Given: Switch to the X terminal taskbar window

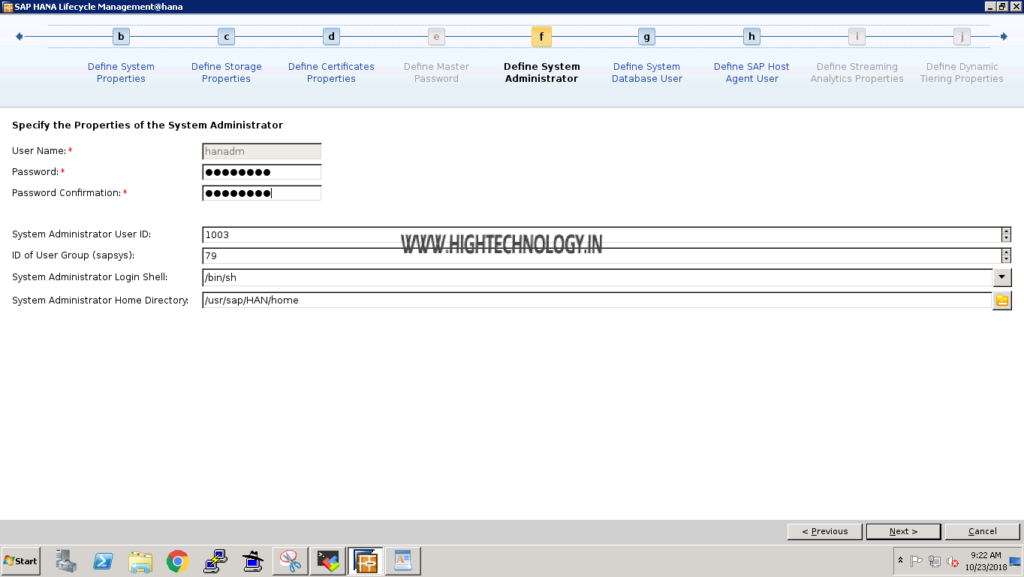Looking at the screenshot, I should pyautogui.click(x=328, y=561).
